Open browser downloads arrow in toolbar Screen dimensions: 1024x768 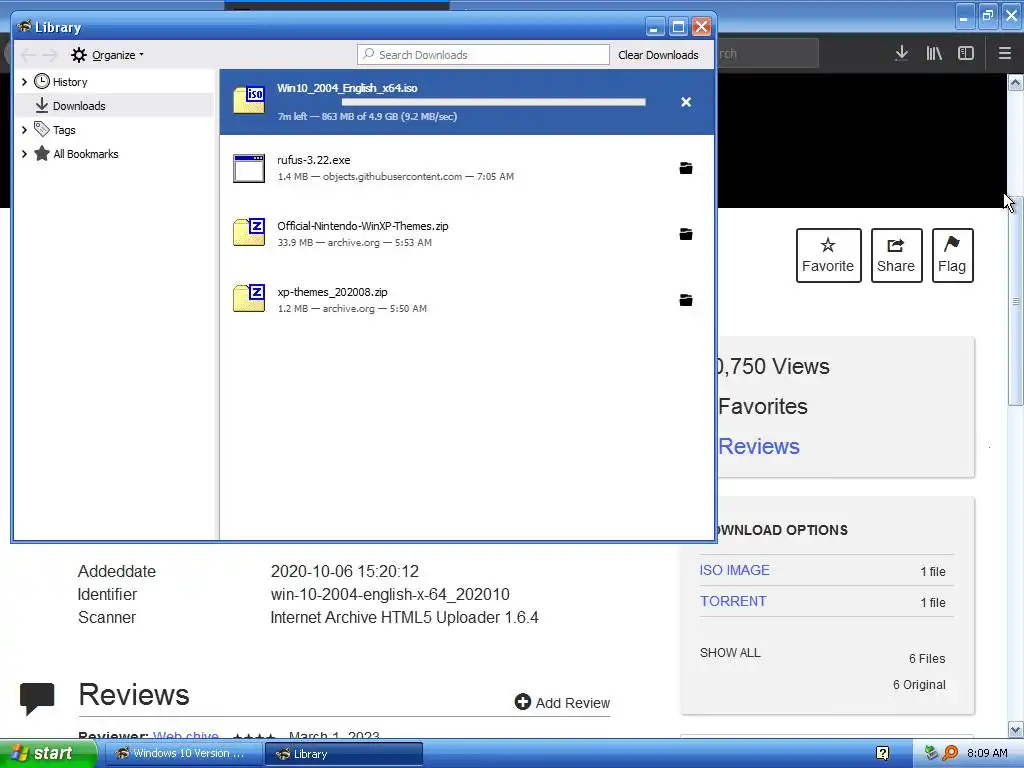[901, 54]
